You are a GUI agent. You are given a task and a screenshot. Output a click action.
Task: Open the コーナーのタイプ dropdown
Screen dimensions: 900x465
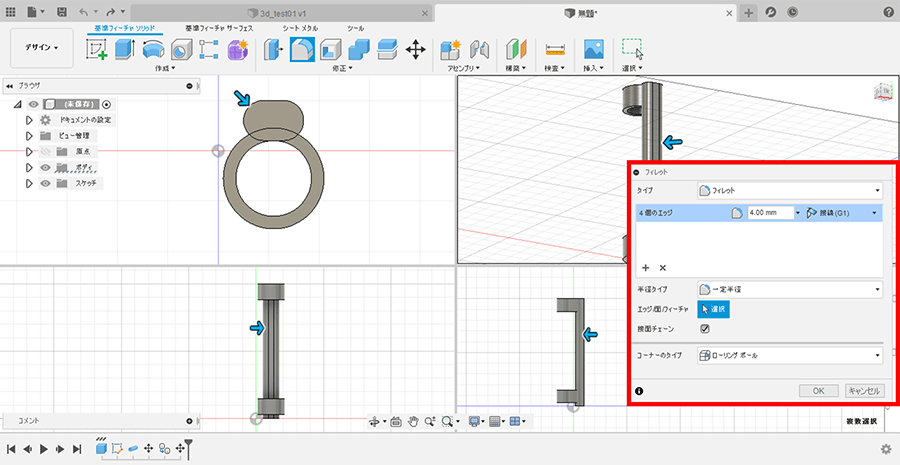pos(789,355)
